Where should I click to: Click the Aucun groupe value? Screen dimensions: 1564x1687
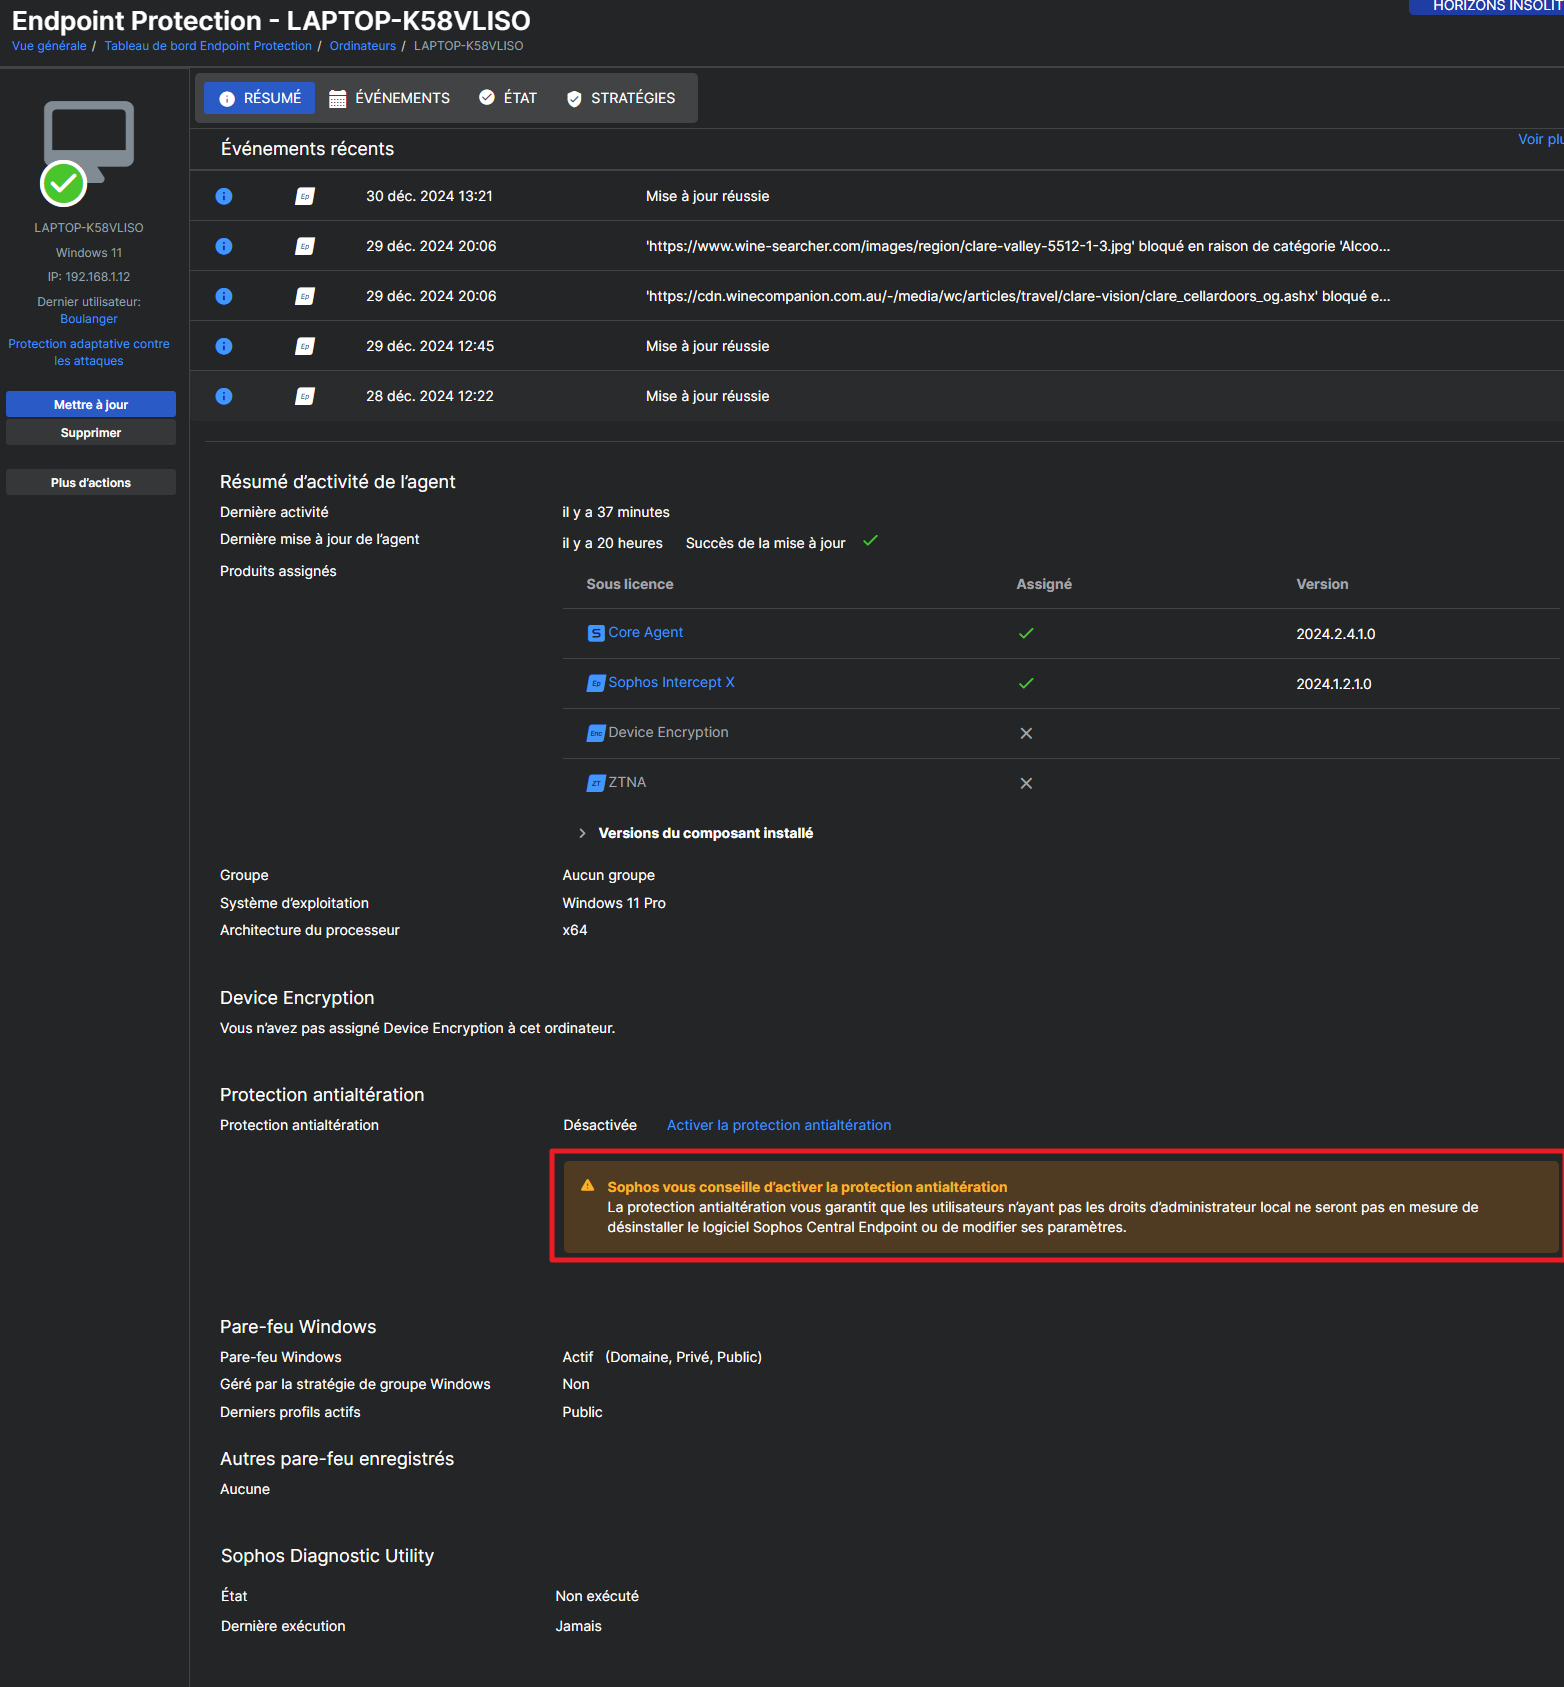[x=609, y=875]
